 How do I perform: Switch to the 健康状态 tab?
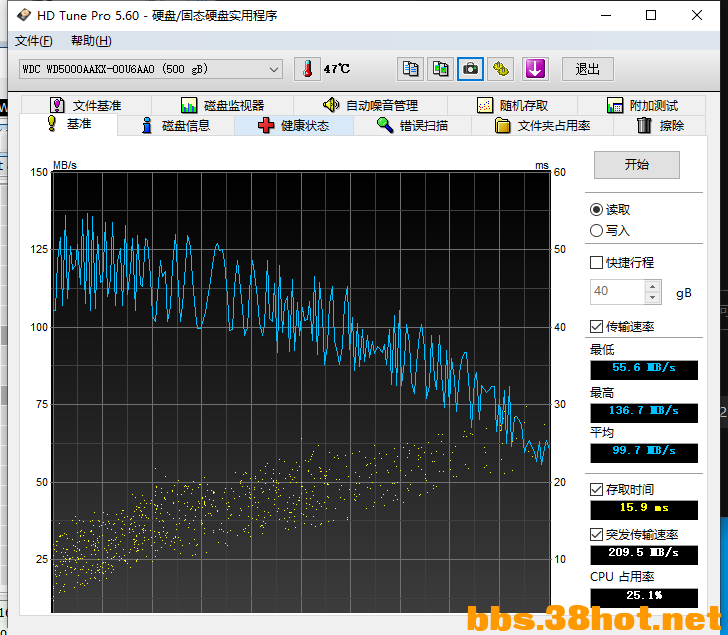[294, 125]
